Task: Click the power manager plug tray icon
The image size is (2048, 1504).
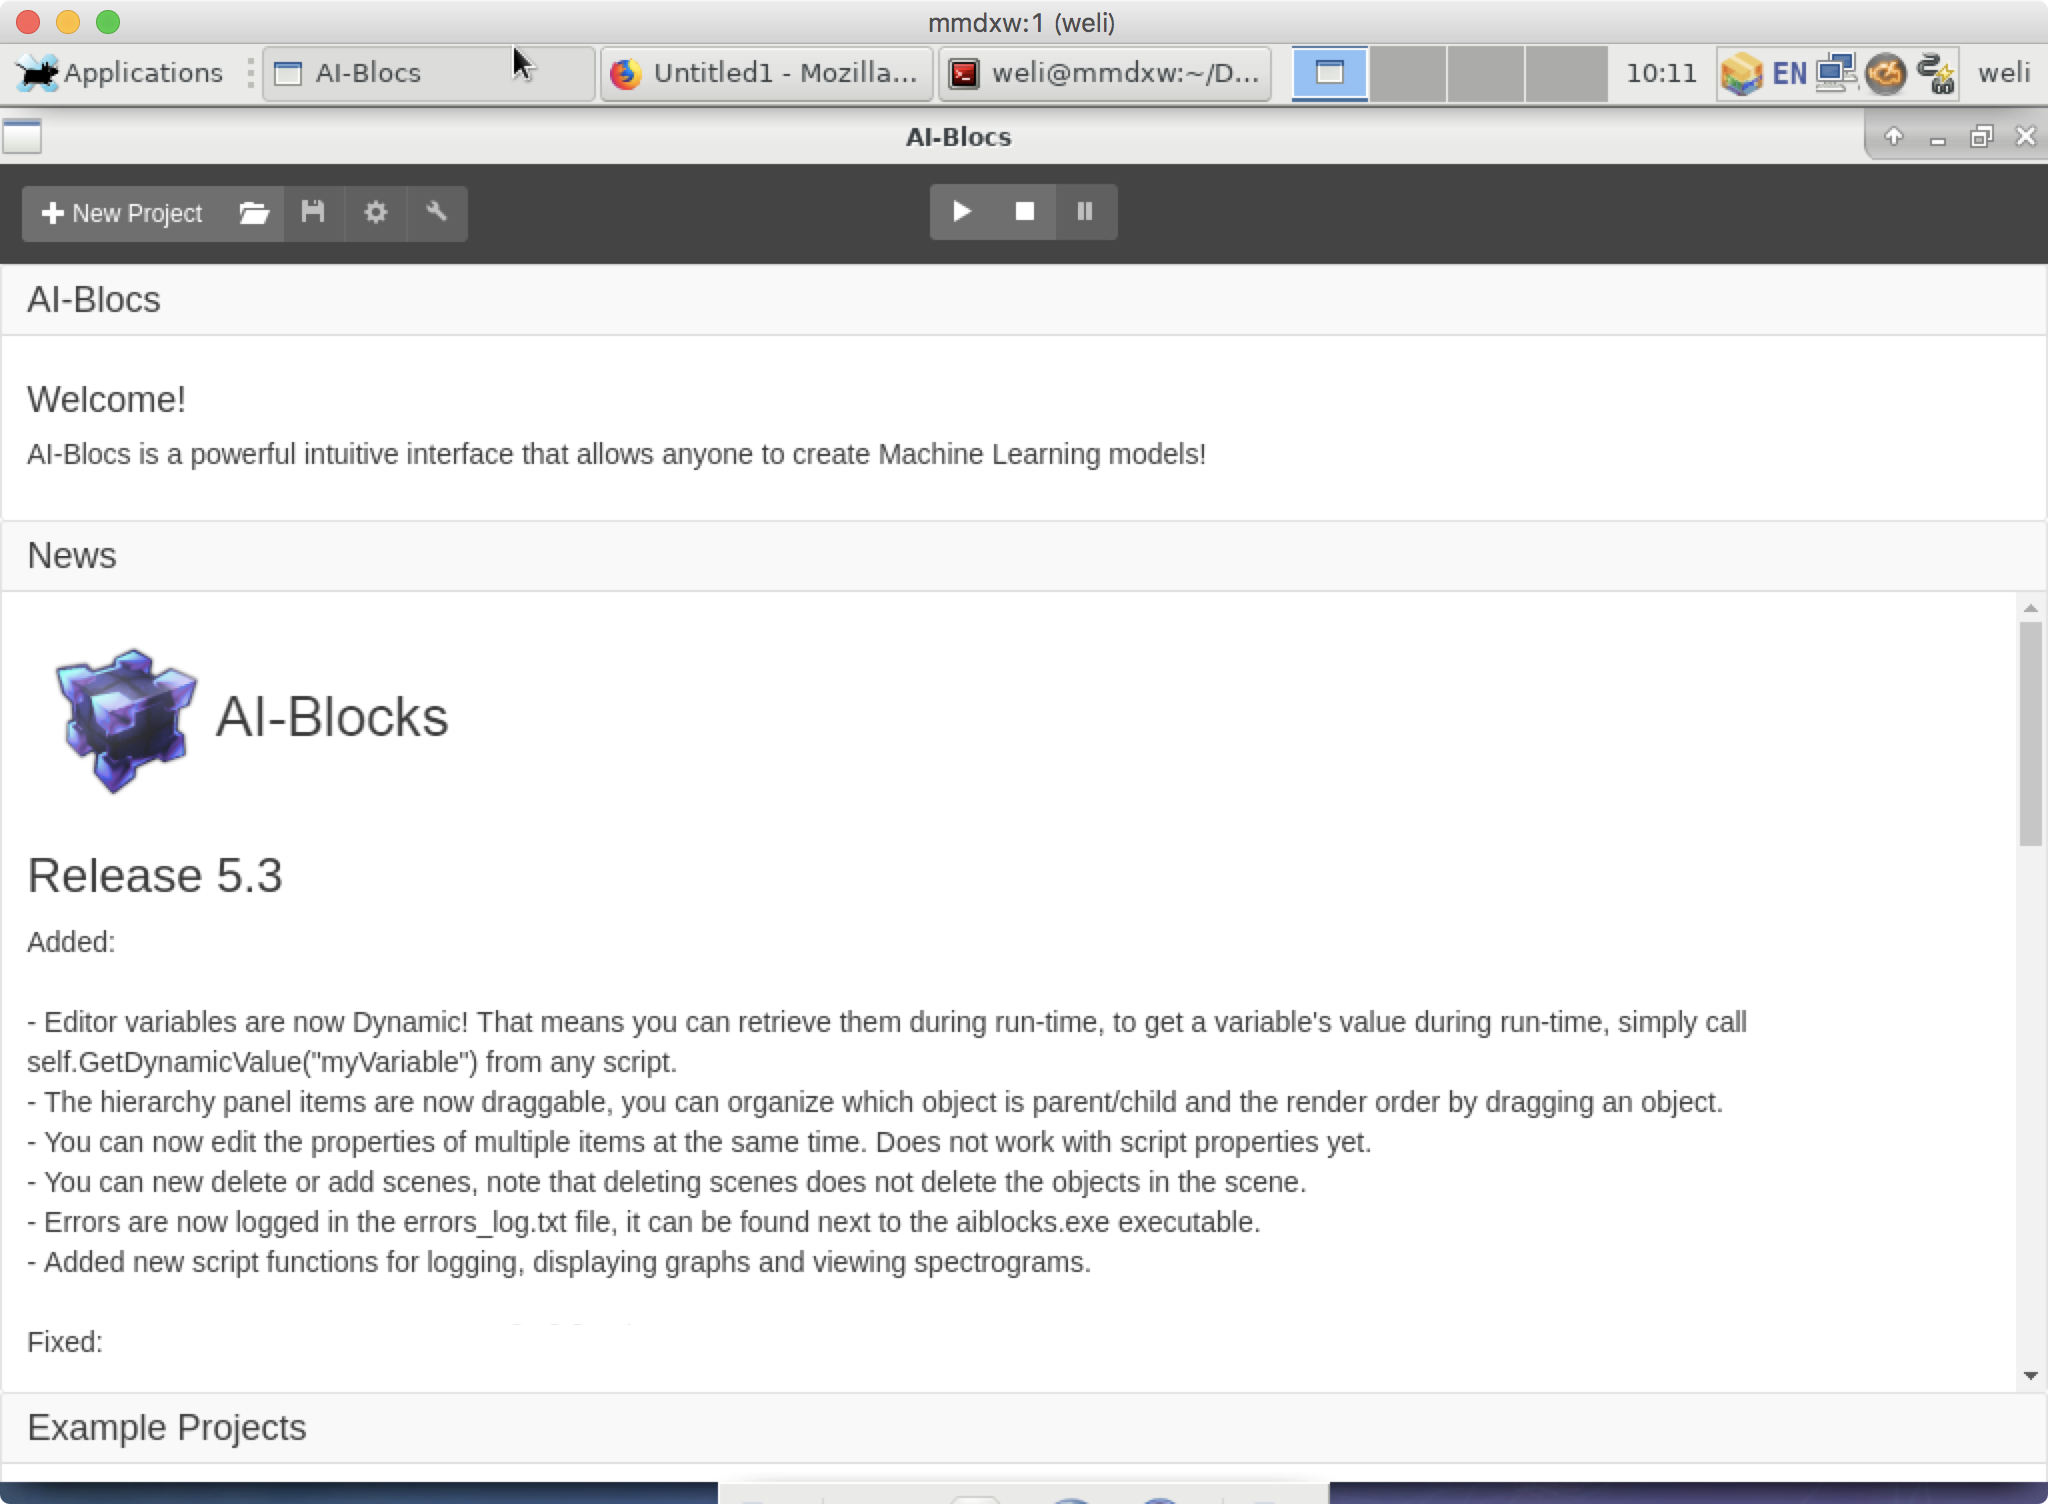Action: click(x=1936, y=73)
